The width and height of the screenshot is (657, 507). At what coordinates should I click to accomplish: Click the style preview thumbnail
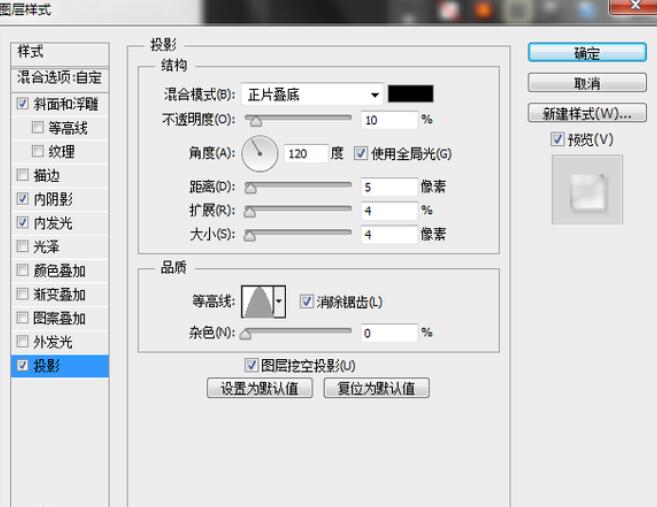click(587, 189)
